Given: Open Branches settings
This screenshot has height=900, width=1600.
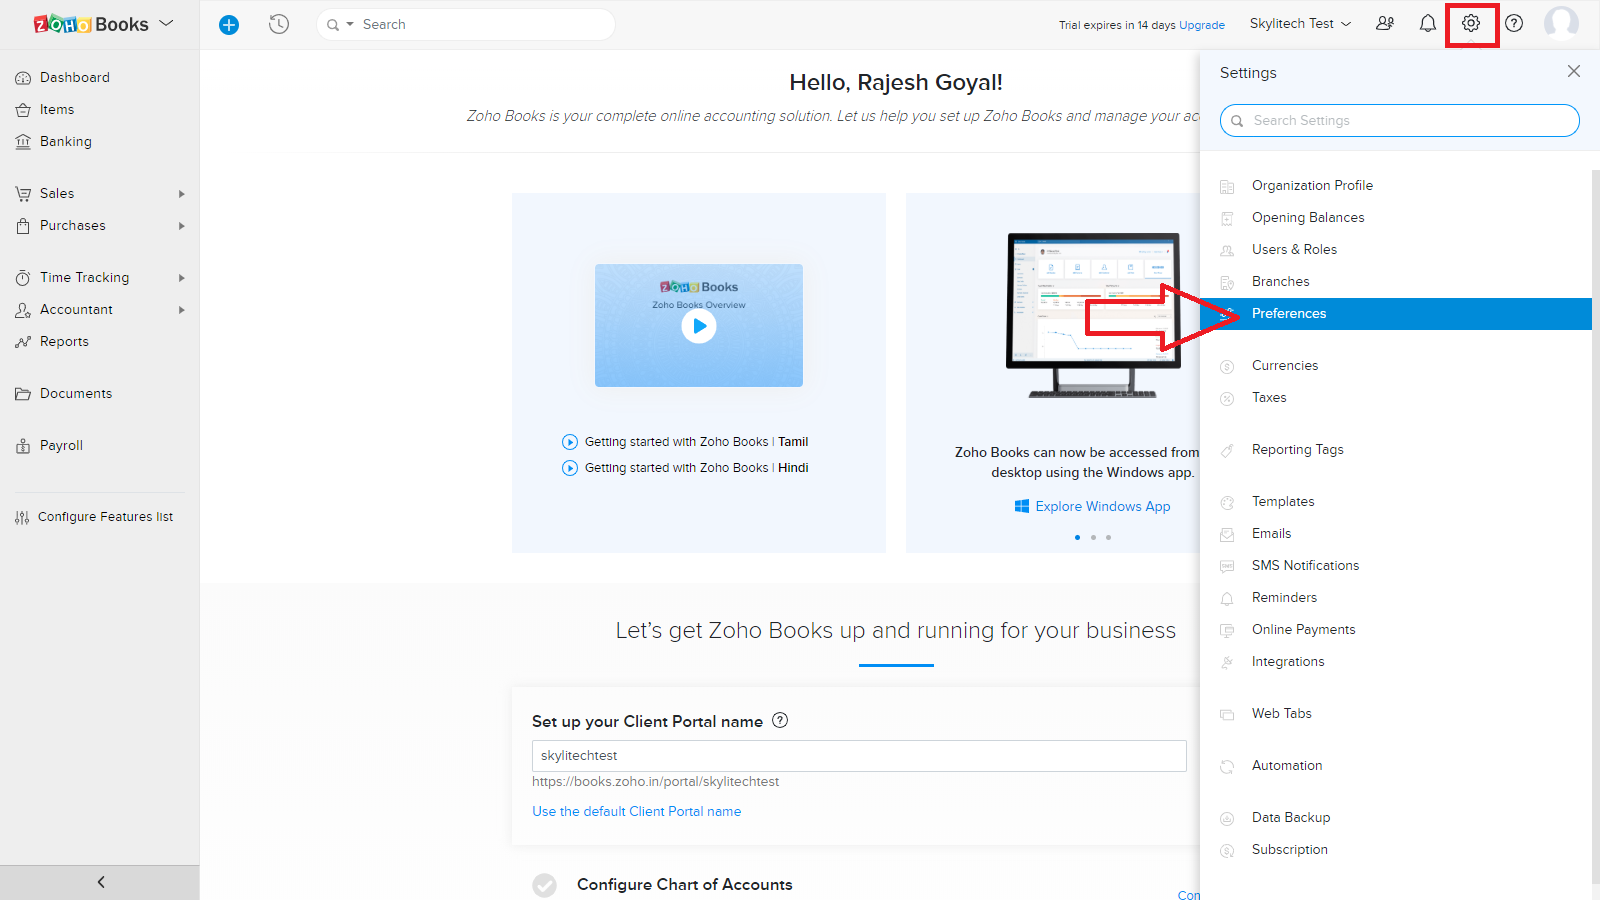Looking at the screenshot, I should tap(1280, 281).
